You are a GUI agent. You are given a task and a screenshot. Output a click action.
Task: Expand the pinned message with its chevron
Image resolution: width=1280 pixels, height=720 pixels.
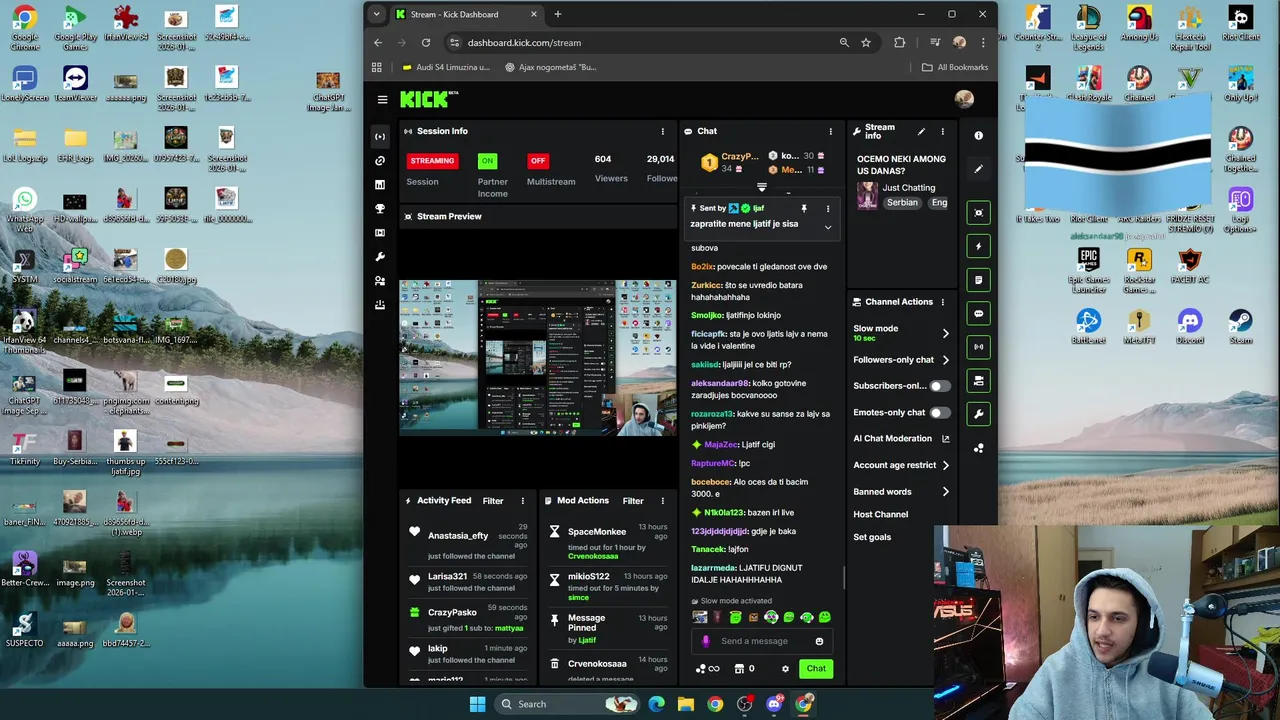pyautogui.click(x=827, y=227)
